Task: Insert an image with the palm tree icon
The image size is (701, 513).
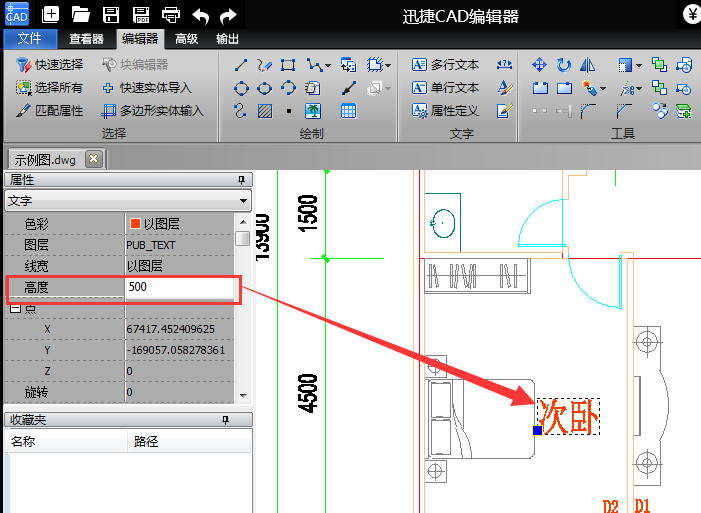Action: click(312, 110)
